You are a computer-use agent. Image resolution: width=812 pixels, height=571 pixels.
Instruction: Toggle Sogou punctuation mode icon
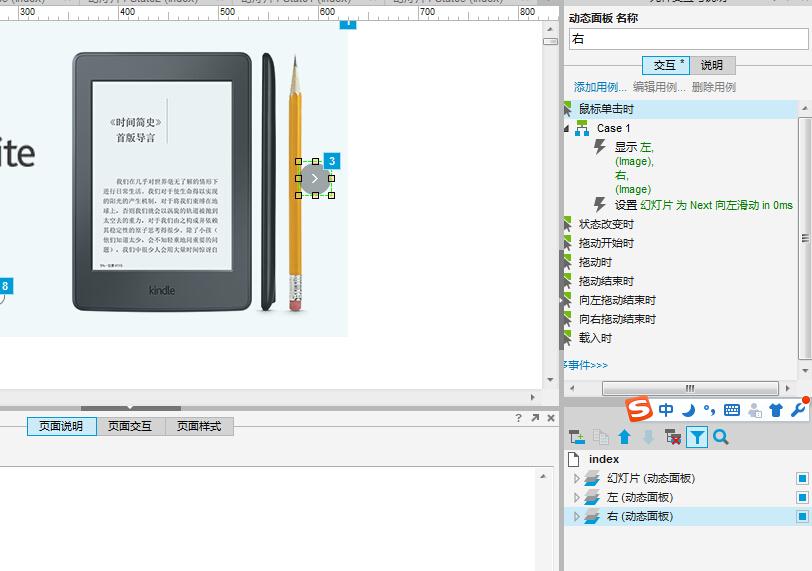(x=709, y=411)
